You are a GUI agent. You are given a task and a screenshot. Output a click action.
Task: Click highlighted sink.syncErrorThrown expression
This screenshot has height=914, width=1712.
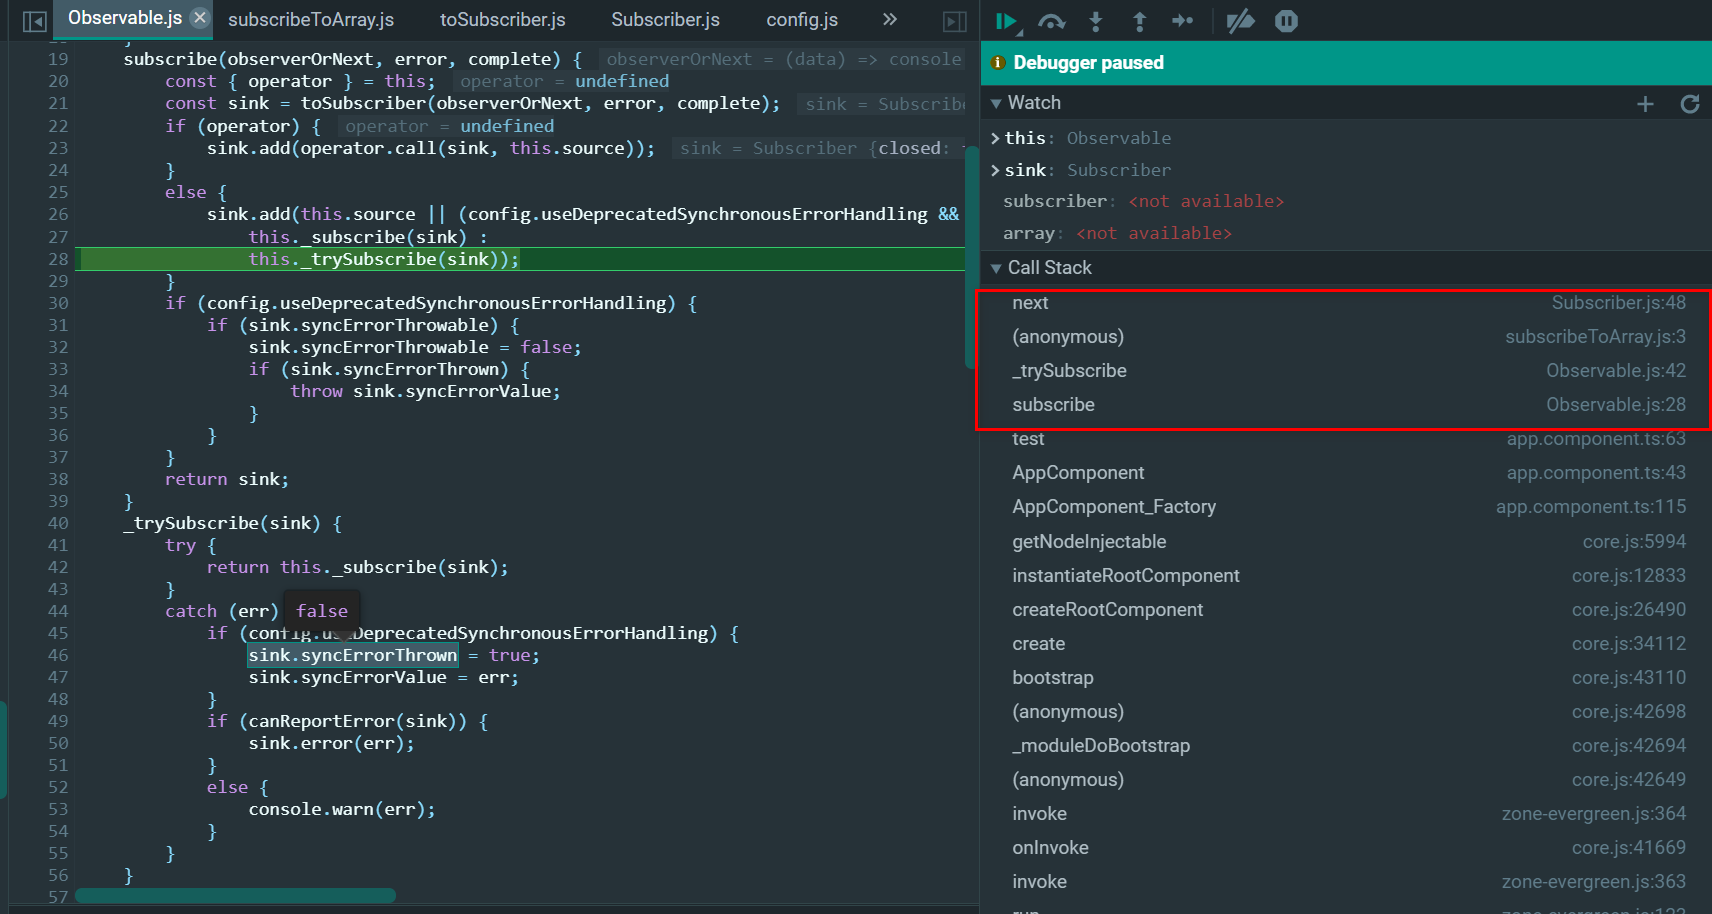tap(352, 655)
